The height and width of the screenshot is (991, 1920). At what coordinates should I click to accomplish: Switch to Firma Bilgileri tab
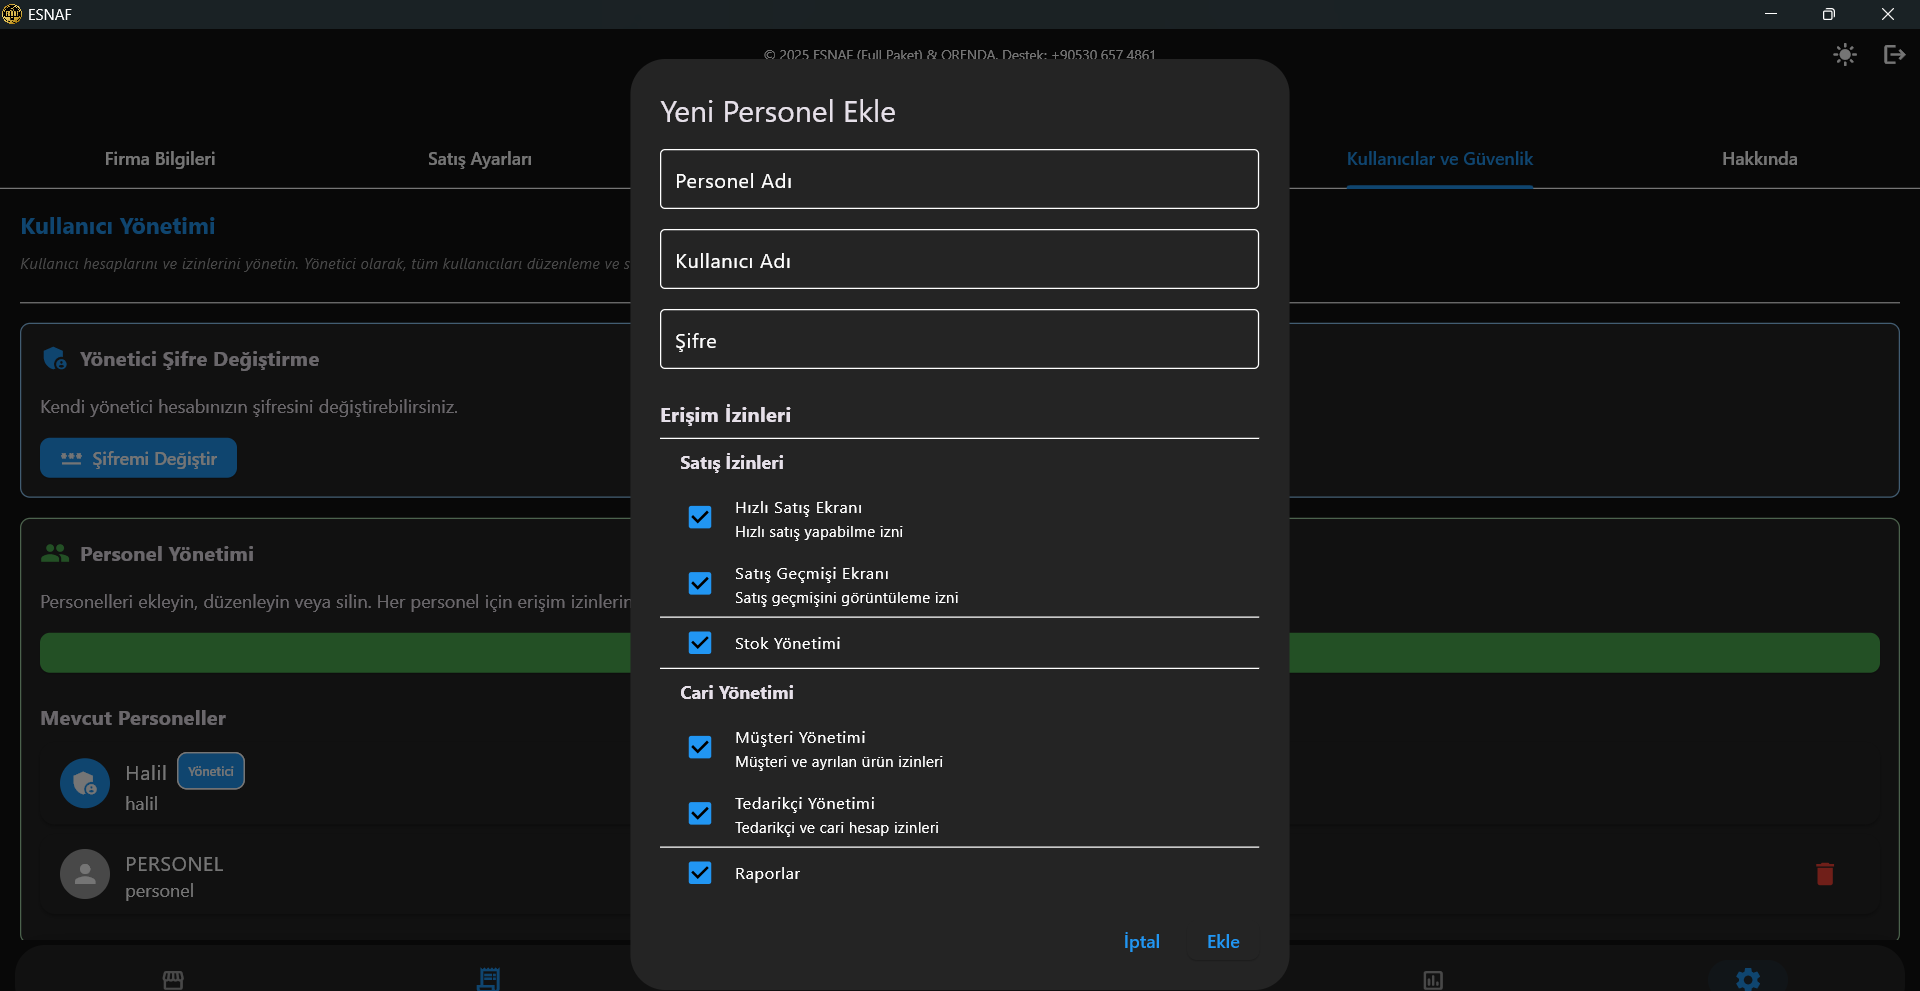click(x=160, y=159)
